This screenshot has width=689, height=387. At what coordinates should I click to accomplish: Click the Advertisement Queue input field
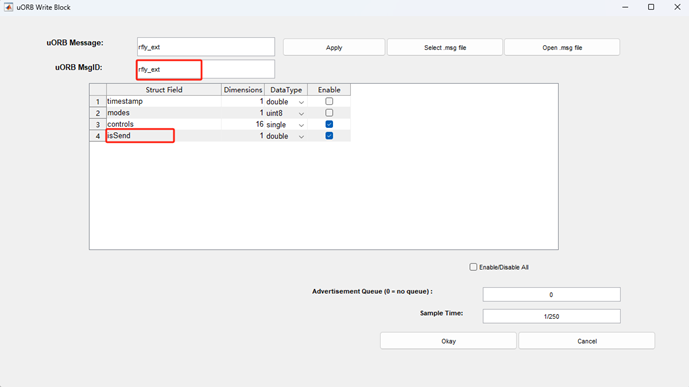[551, 294]
